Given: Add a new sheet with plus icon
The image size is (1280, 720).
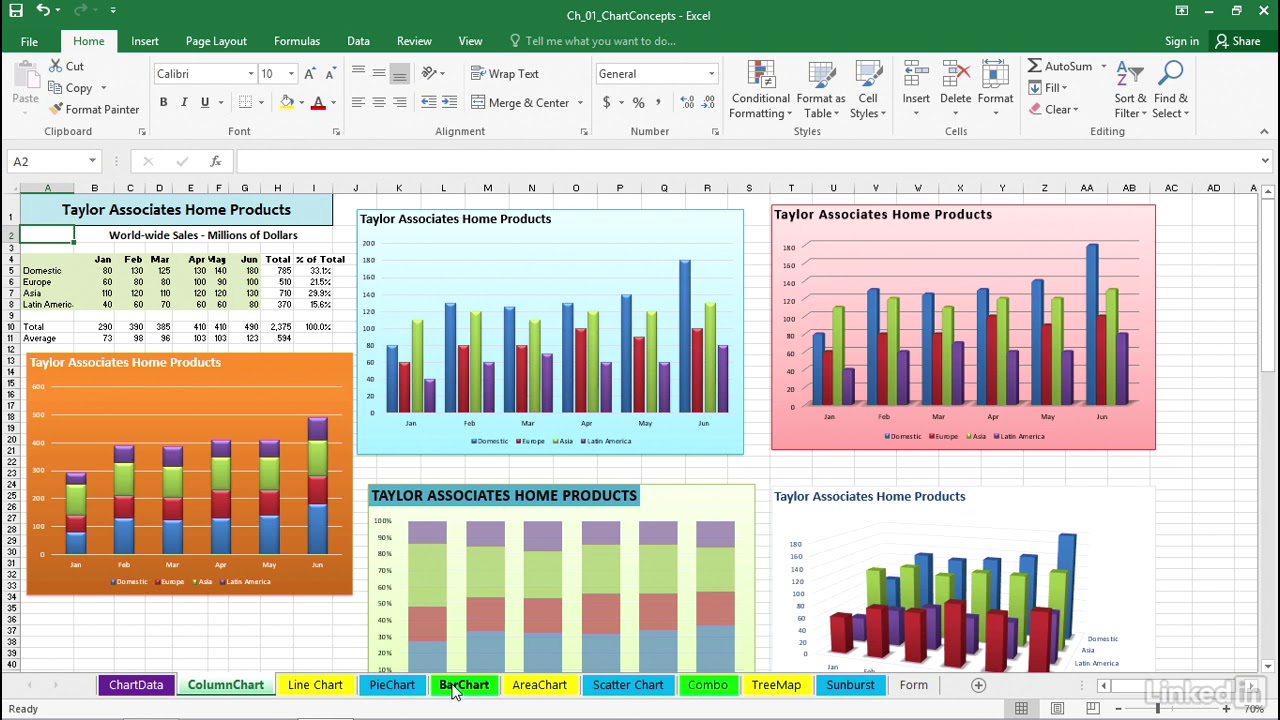Looking at the screenshot, I should (978, 685).
